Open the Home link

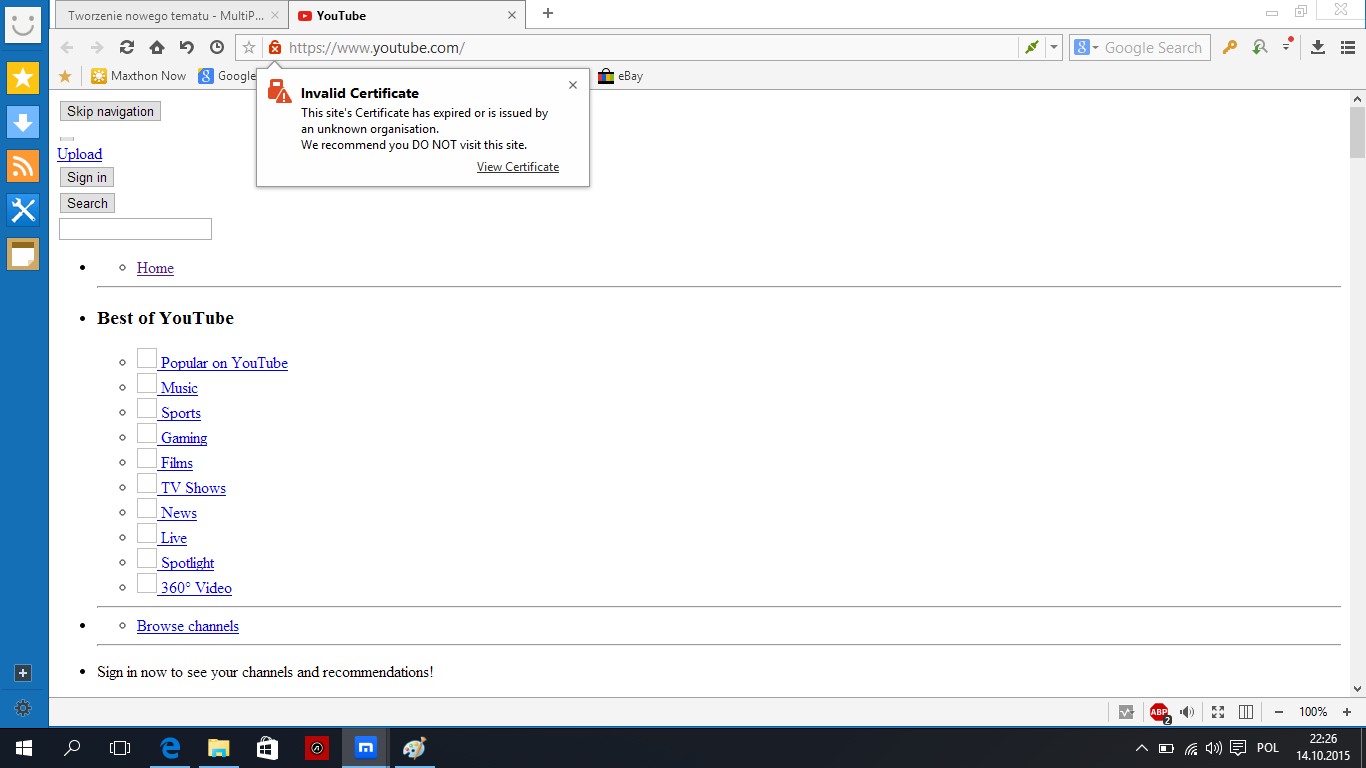[x=155, y=268]
